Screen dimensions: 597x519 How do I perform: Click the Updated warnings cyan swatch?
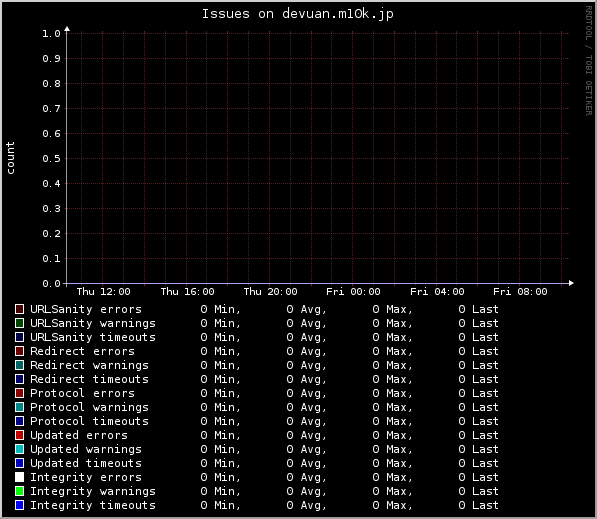pyautogui.click(x=19, y=449)
